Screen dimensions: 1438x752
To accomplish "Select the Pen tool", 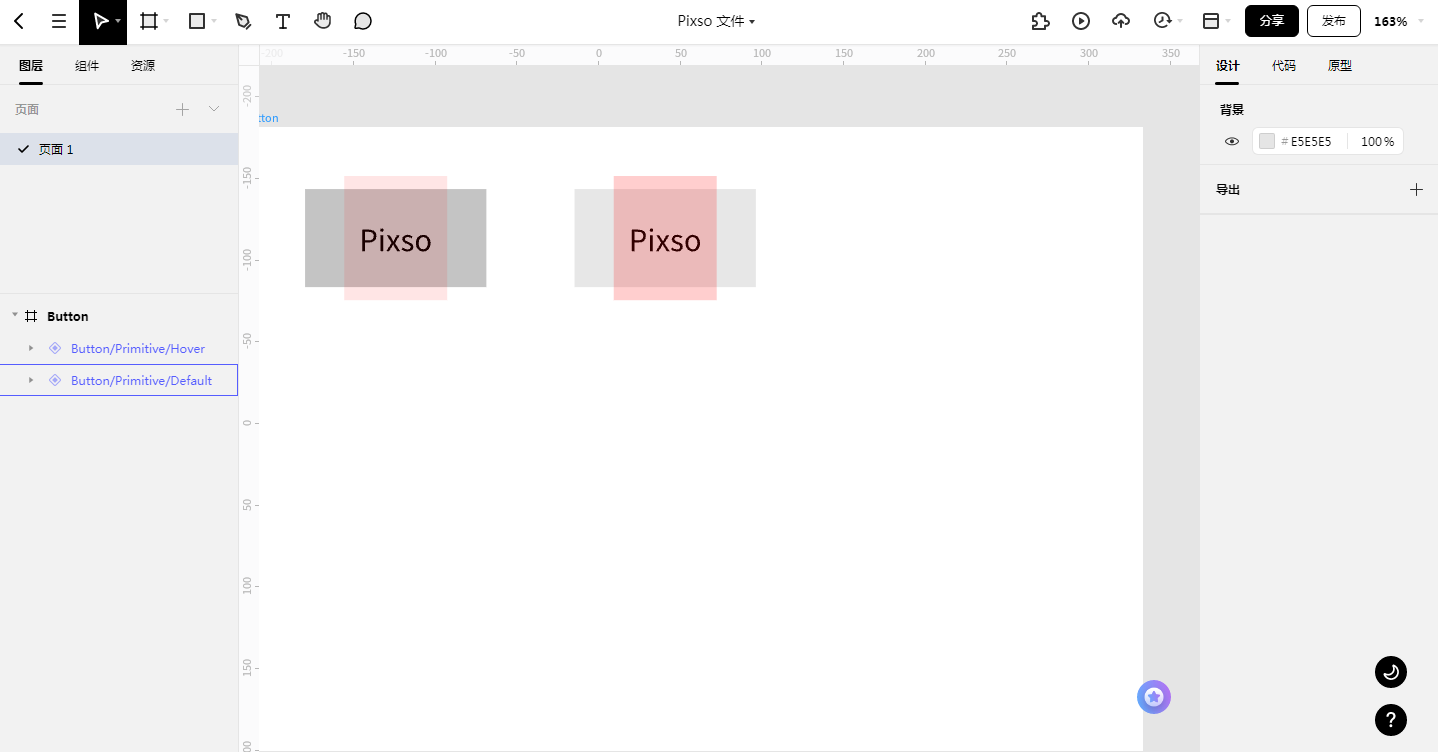I will (x=243, y=21).
